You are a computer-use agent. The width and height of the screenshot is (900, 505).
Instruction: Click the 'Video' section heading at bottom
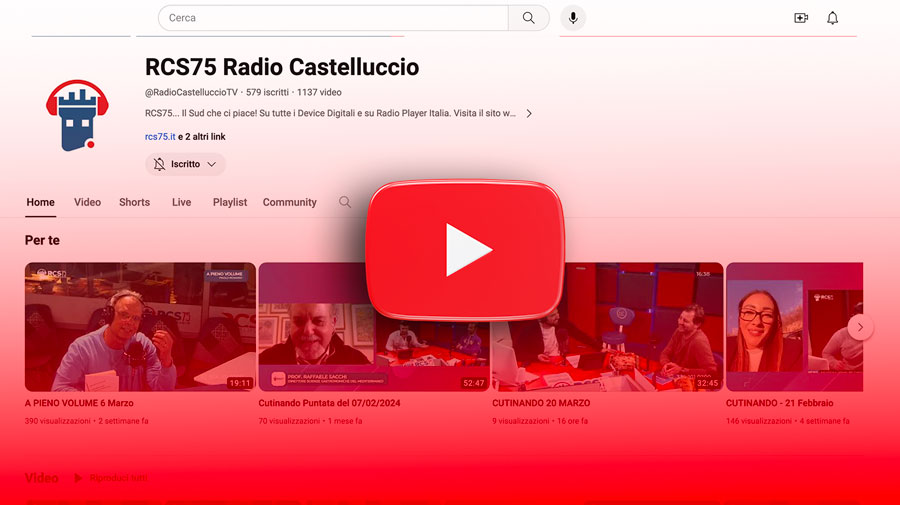pos(41,477)
